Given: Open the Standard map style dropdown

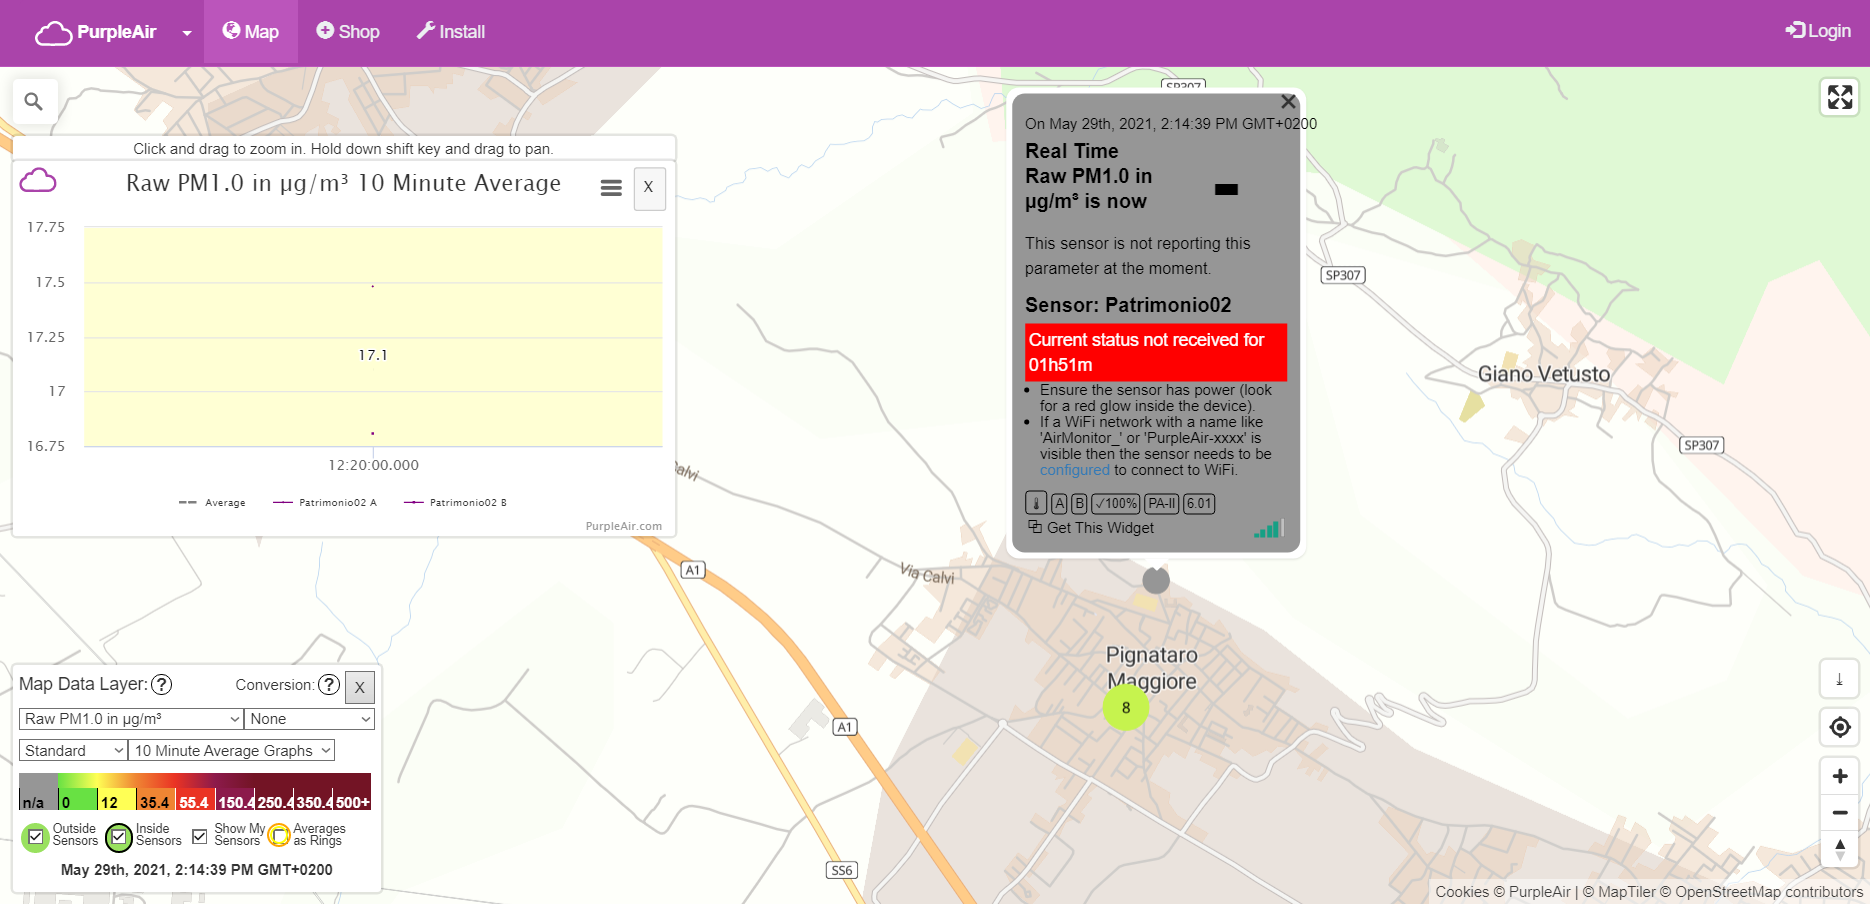Looking at the screenshot, I should (x=73, y=751).
